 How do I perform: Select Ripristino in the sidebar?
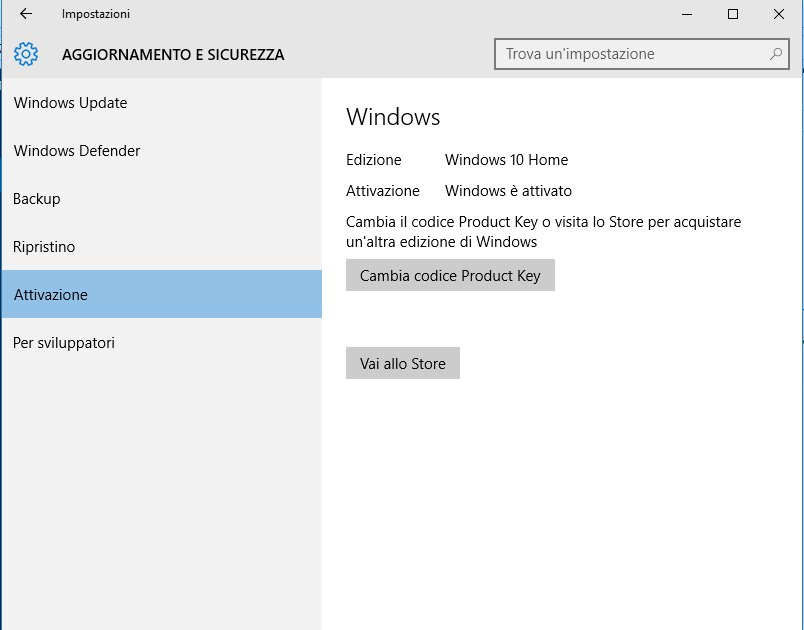(162, 247)
